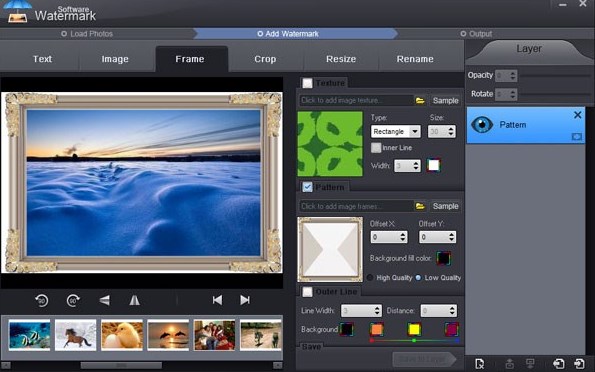Viewport: 595px width, 372px height.
Task: Toggle Pattern layer visibility eye
Action: coord(482,125)
